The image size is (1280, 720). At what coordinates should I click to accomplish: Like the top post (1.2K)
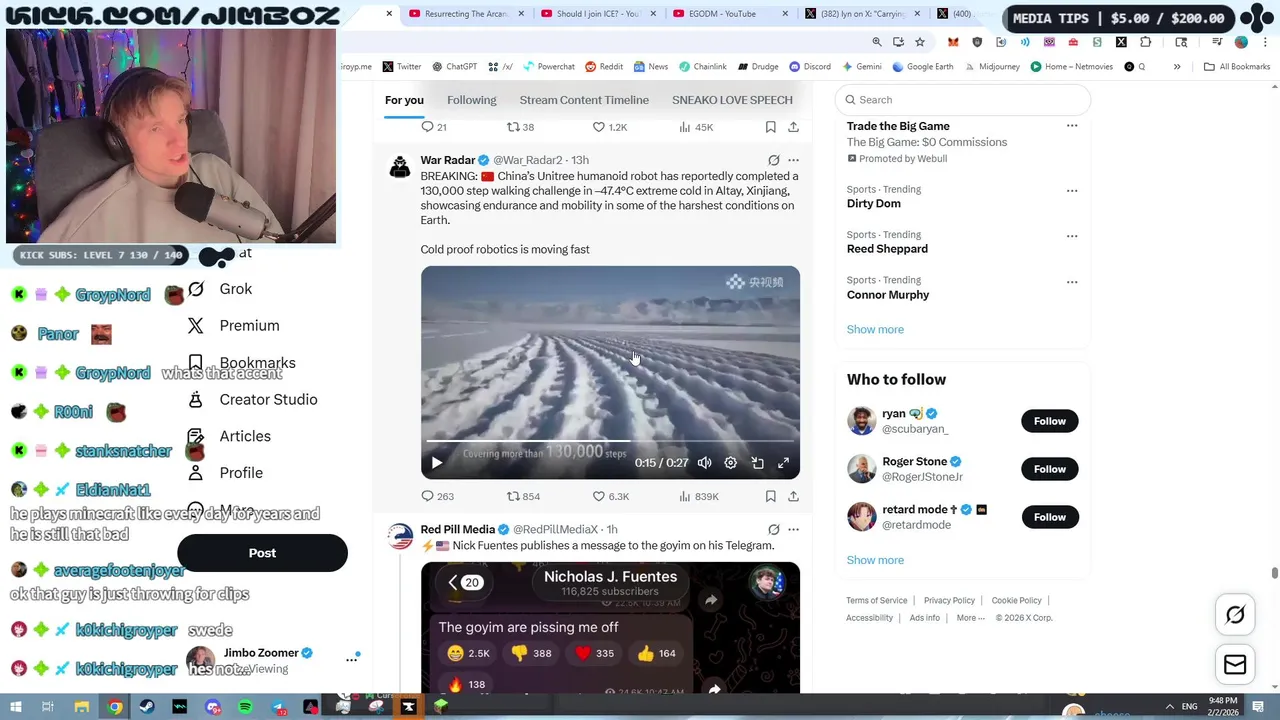(x=610, y=127)
